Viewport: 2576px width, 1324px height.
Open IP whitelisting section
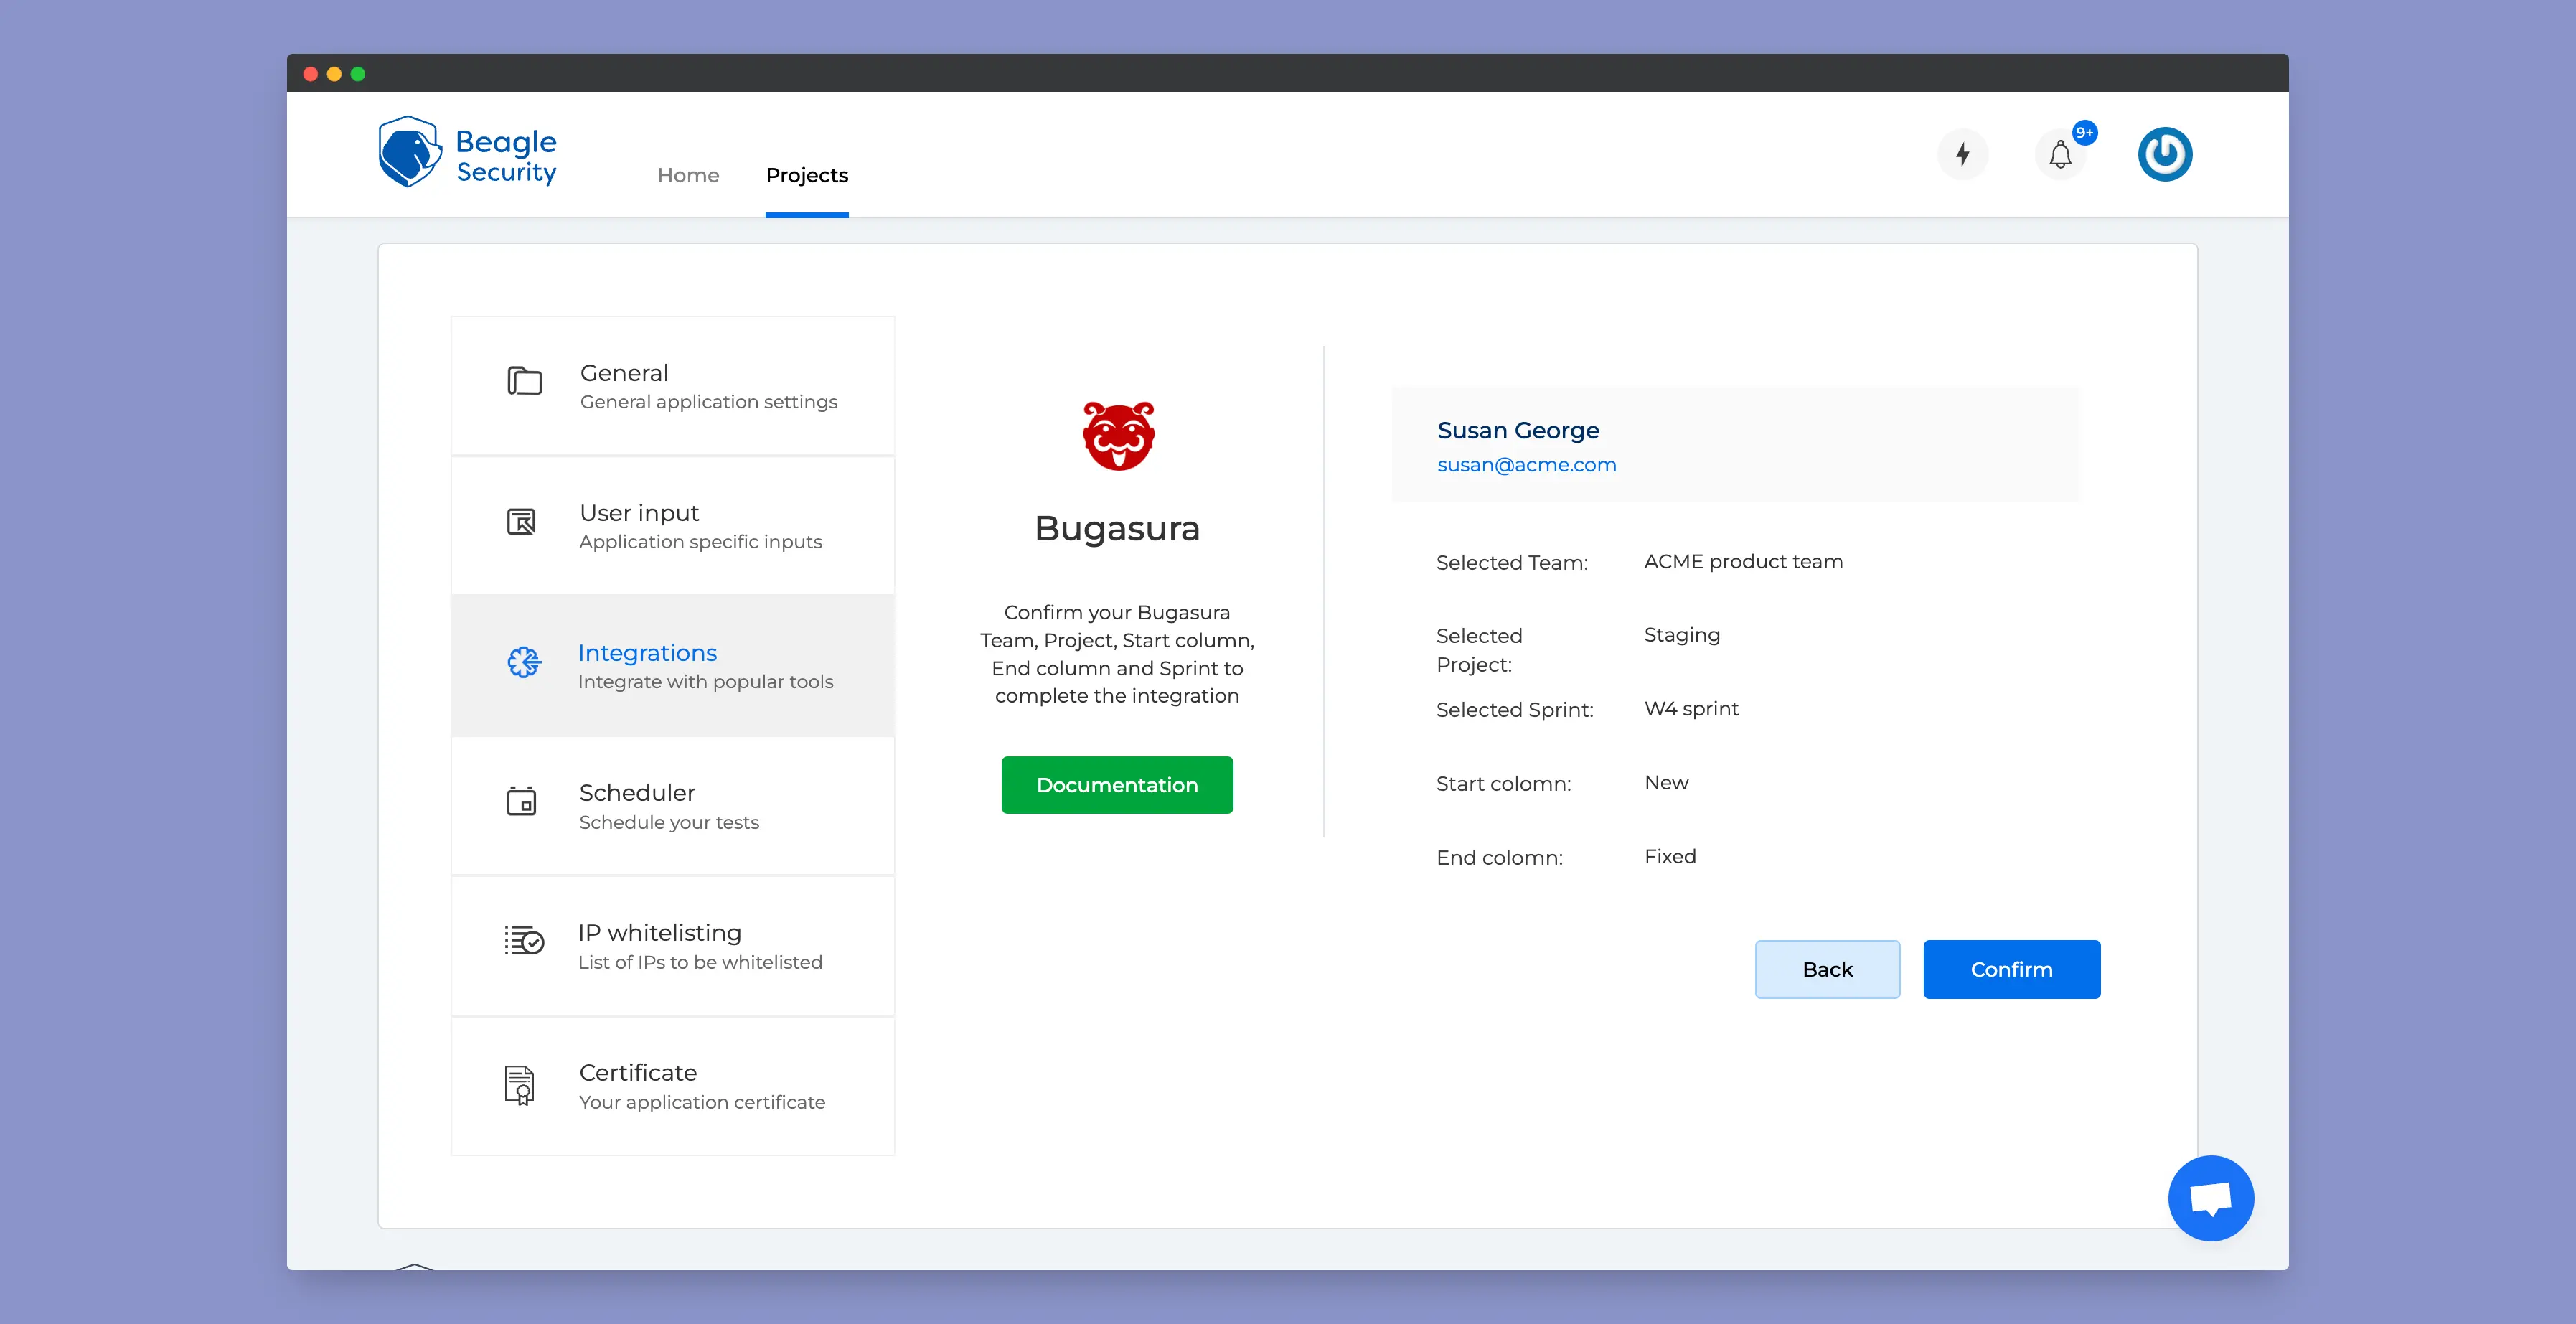(673, 946)
